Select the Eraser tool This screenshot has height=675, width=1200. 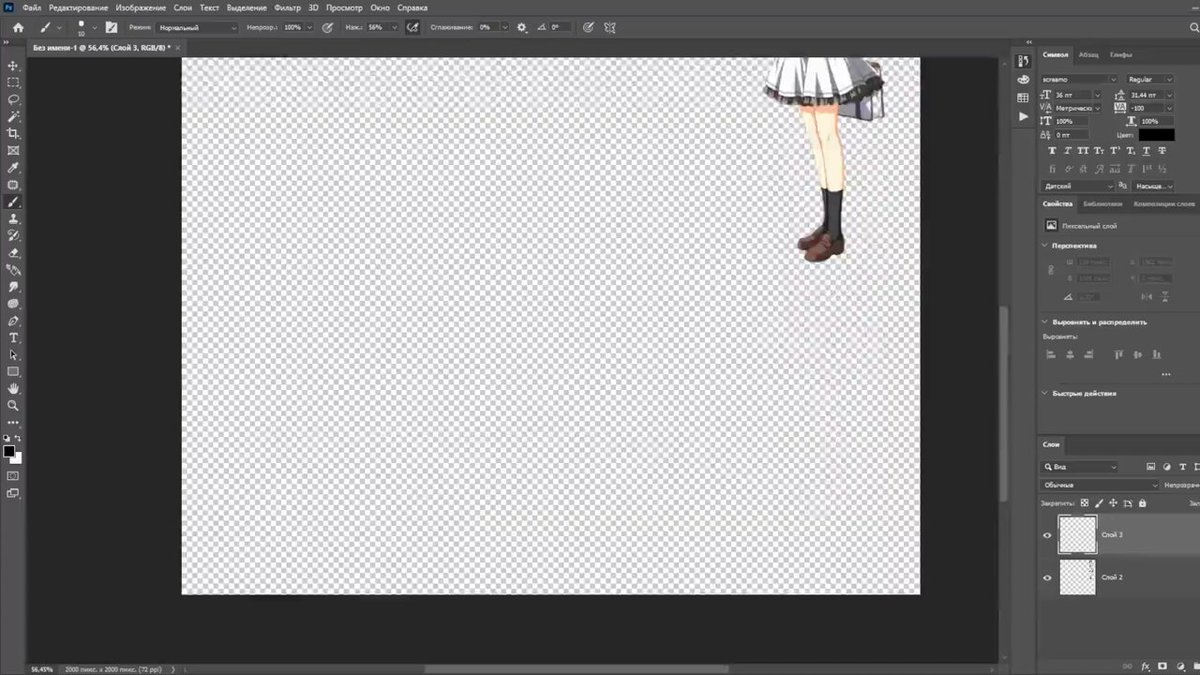click(x=13, y=253)
